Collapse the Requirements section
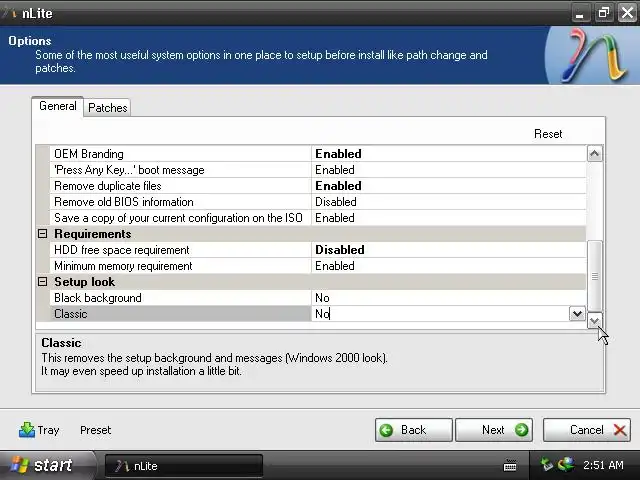 42,233
